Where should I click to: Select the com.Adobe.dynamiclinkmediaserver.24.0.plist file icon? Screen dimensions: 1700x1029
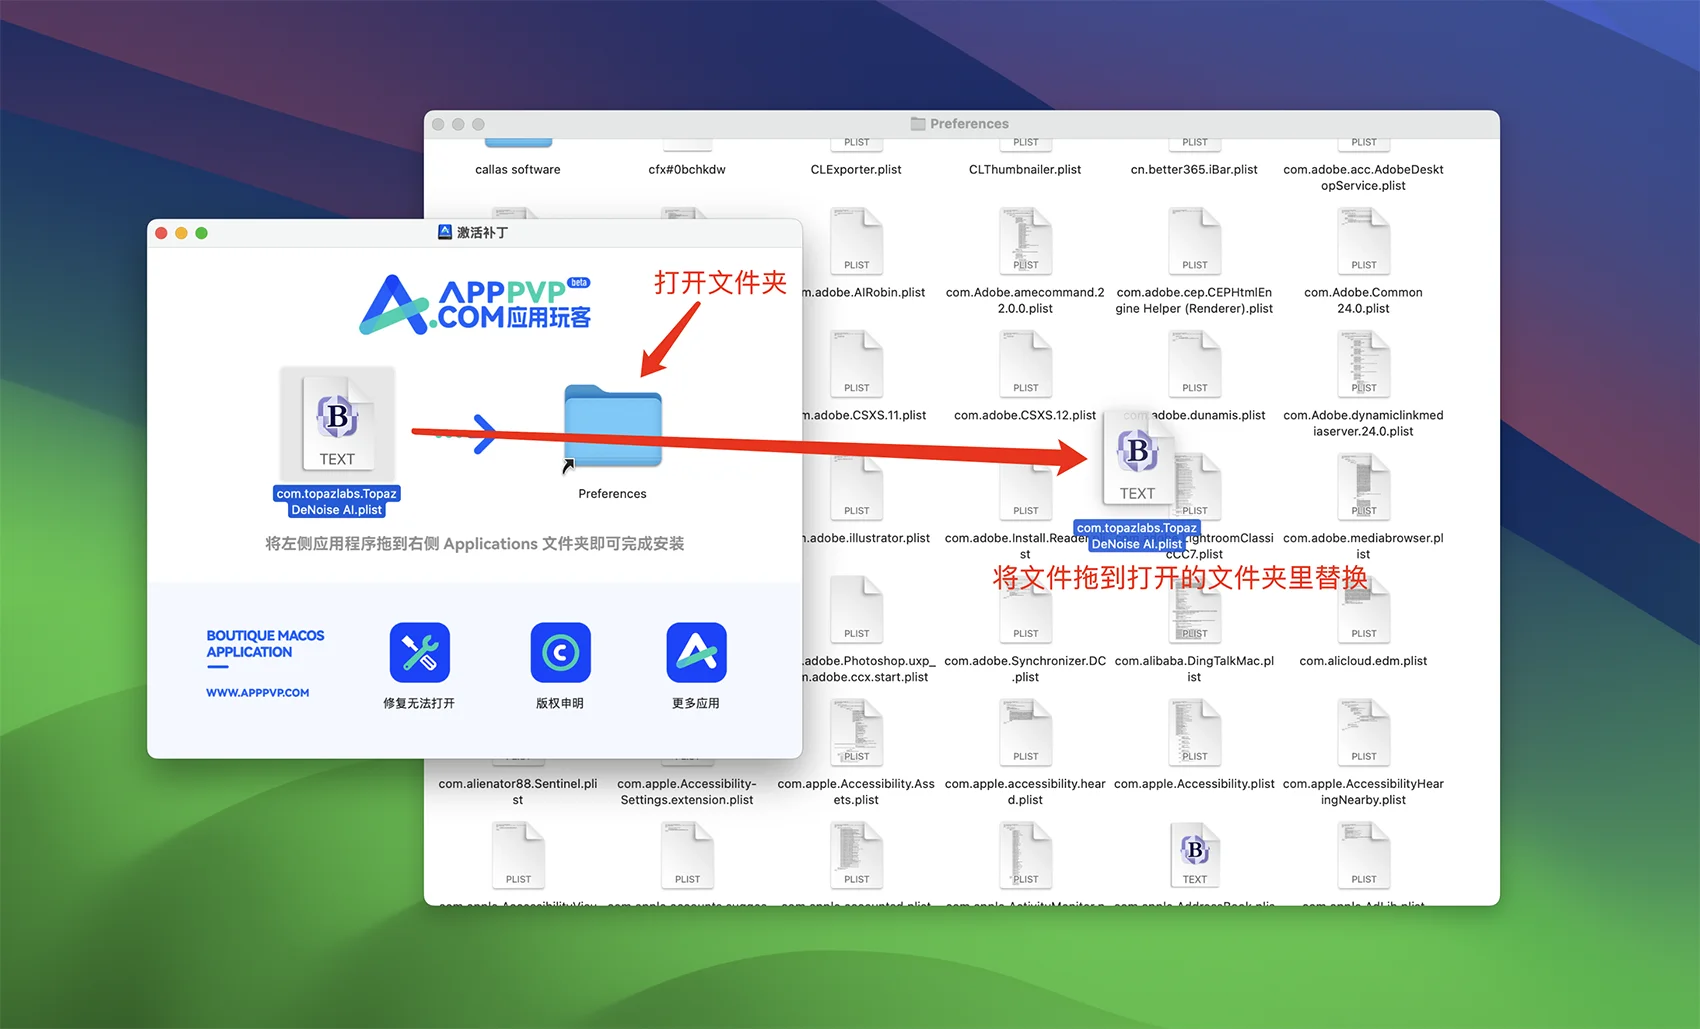coord(1363,363)
